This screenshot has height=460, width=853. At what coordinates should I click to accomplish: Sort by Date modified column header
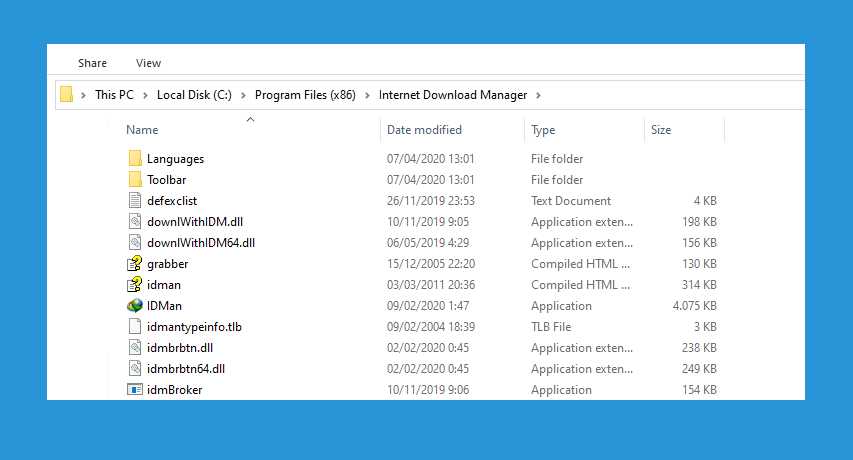(x=424, y=130)
